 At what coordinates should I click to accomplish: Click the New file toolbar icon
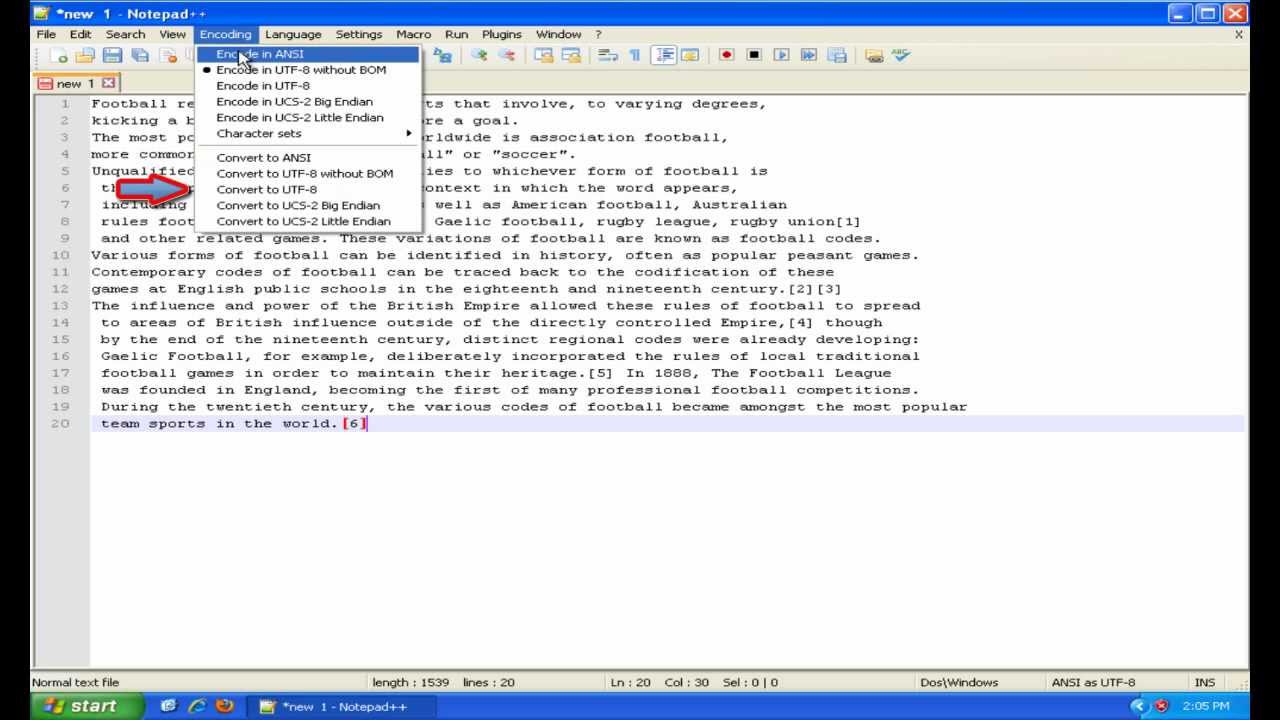pos(59,56)
